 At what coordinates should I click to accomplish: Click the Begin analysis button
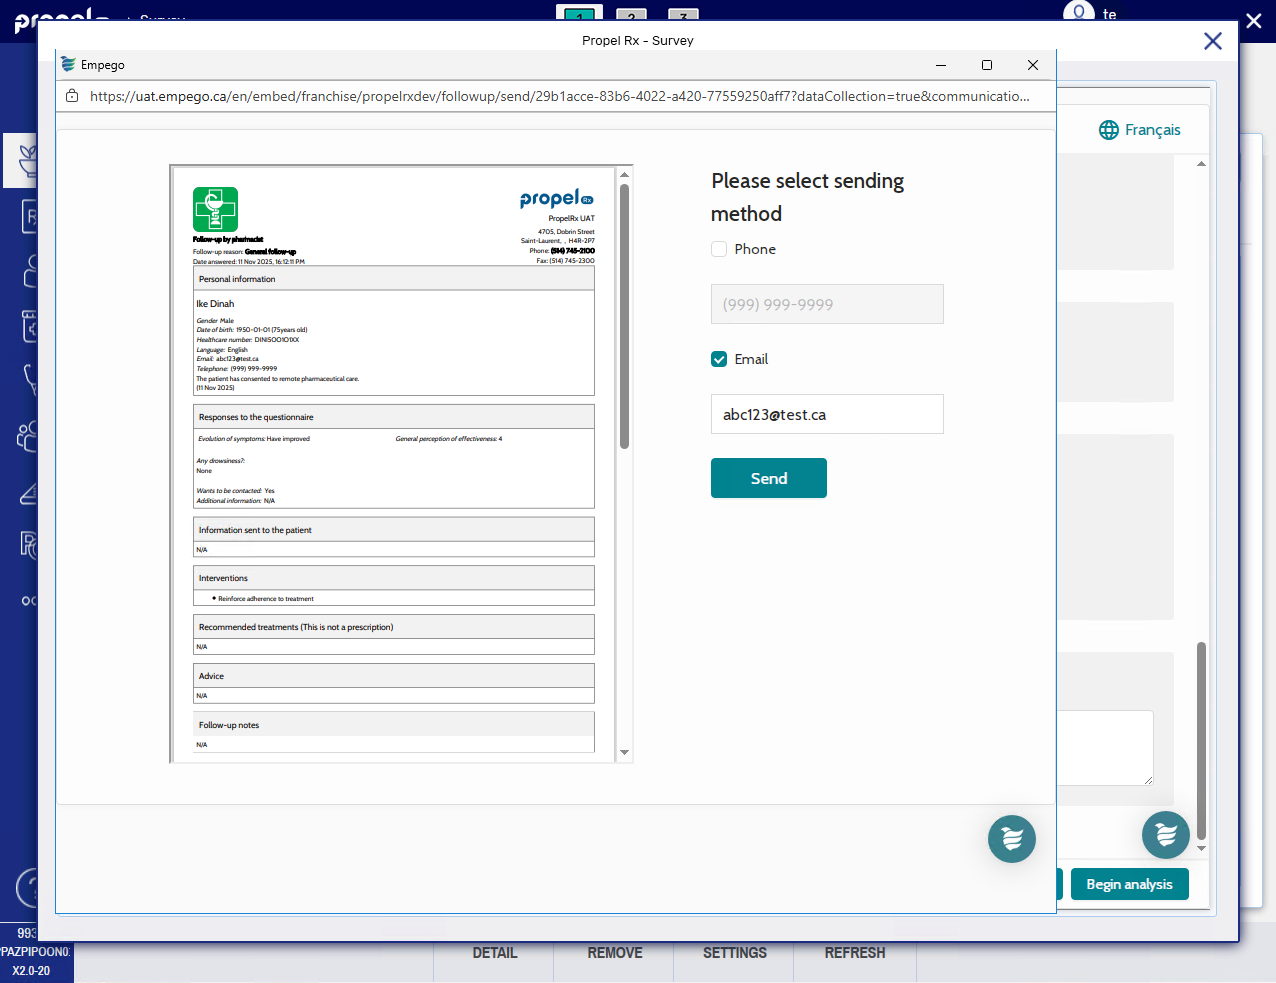point(1129,884)
